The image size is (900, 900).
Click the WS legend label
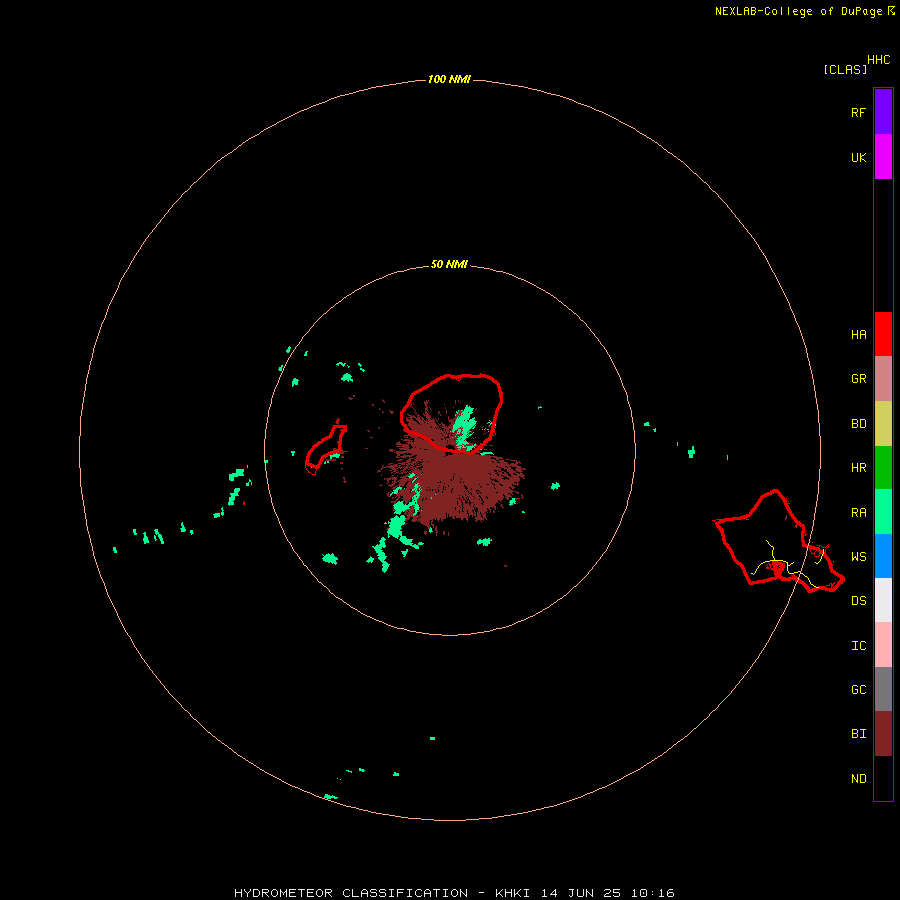pos(858,556)
